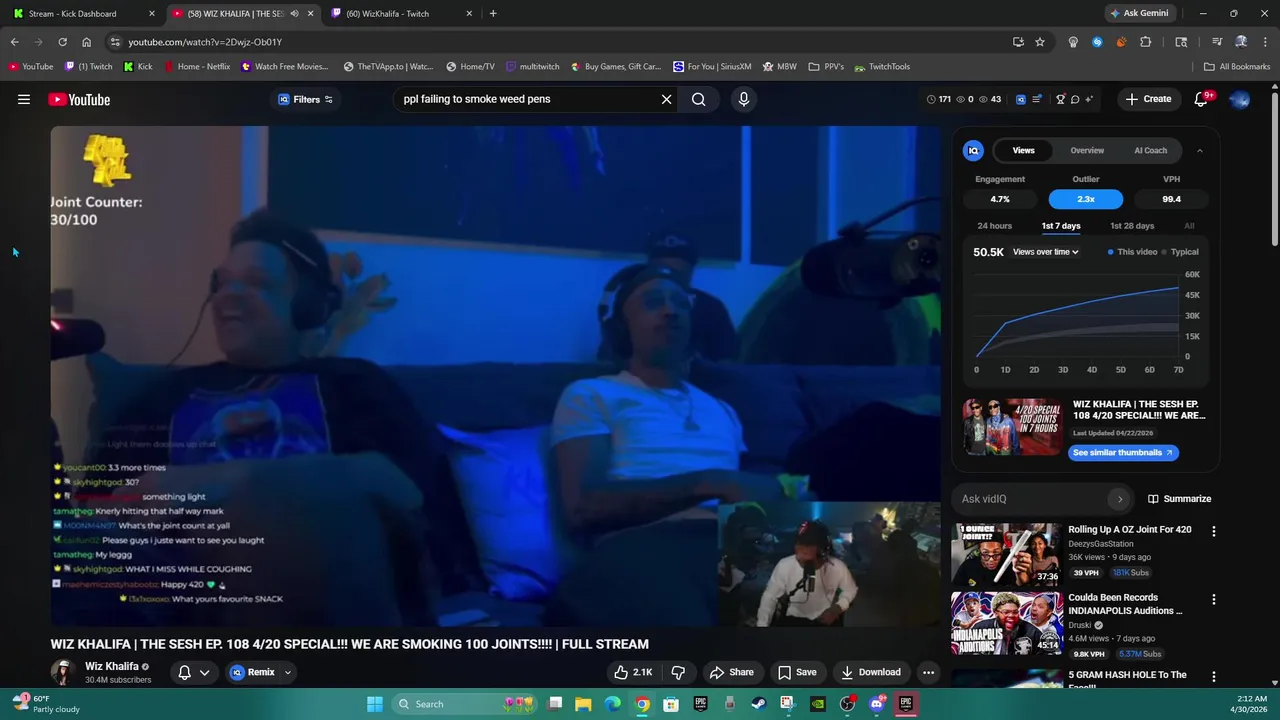Select the 1st 7 days range
1280x720 pixels.
tap(1061, 226)
